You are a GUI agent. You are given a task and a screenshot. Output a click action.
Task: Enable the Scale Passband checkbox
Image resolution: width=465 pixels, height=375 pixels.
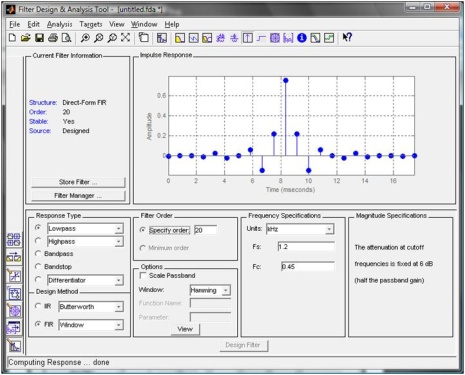pos(143,275)
